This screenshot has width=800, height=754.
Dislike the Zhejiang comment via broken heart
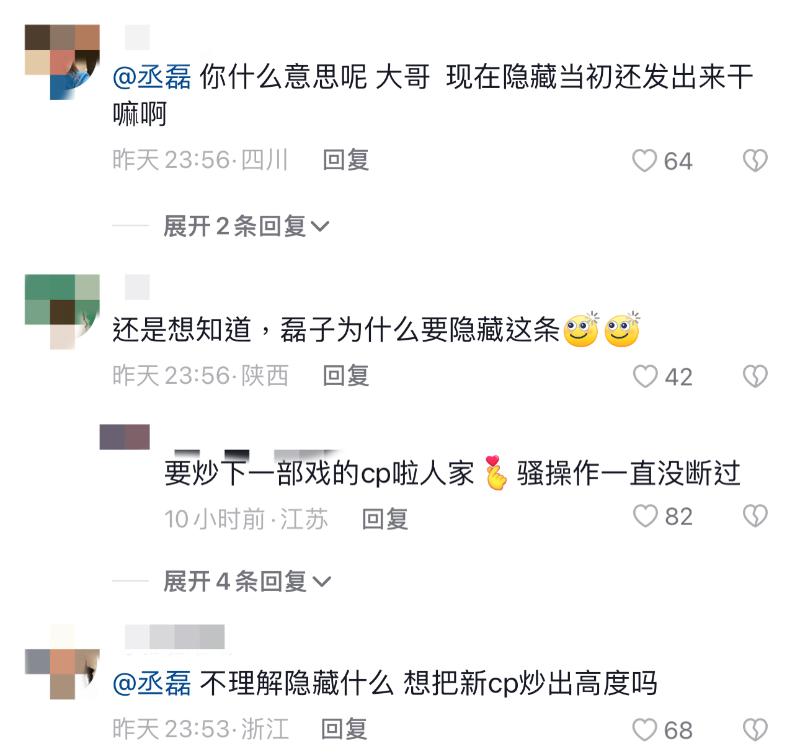pos(755,730)
